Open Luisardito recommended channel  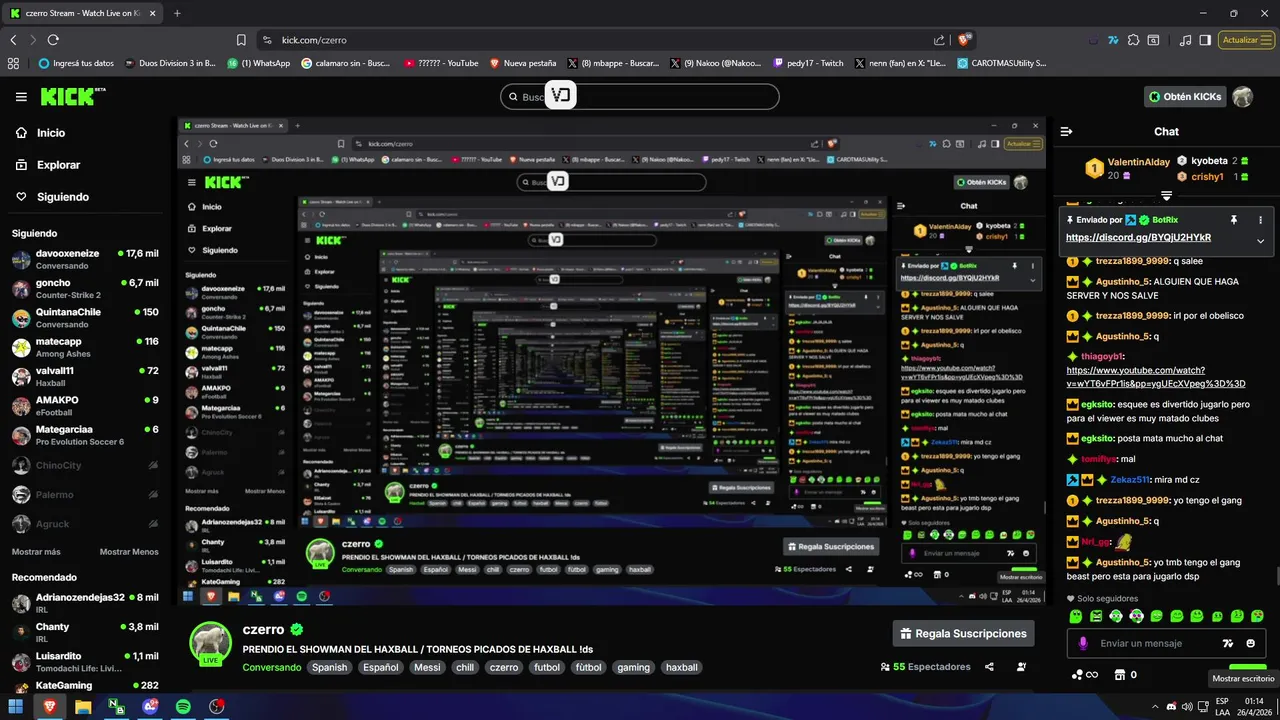(x=85, y=662)
